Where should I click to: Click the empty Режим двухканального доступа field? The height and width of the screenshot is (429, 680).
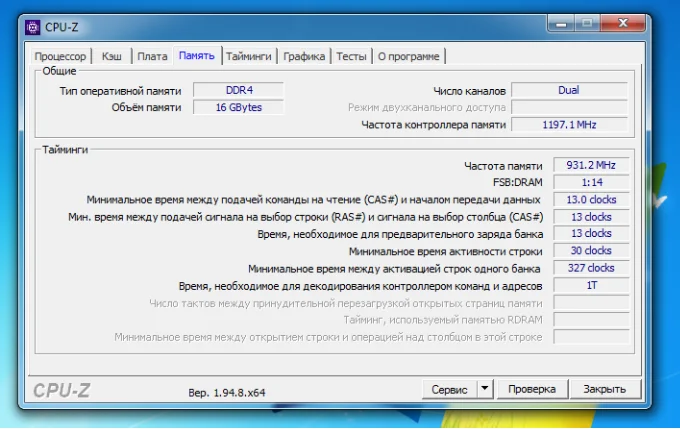pos(569,107)
